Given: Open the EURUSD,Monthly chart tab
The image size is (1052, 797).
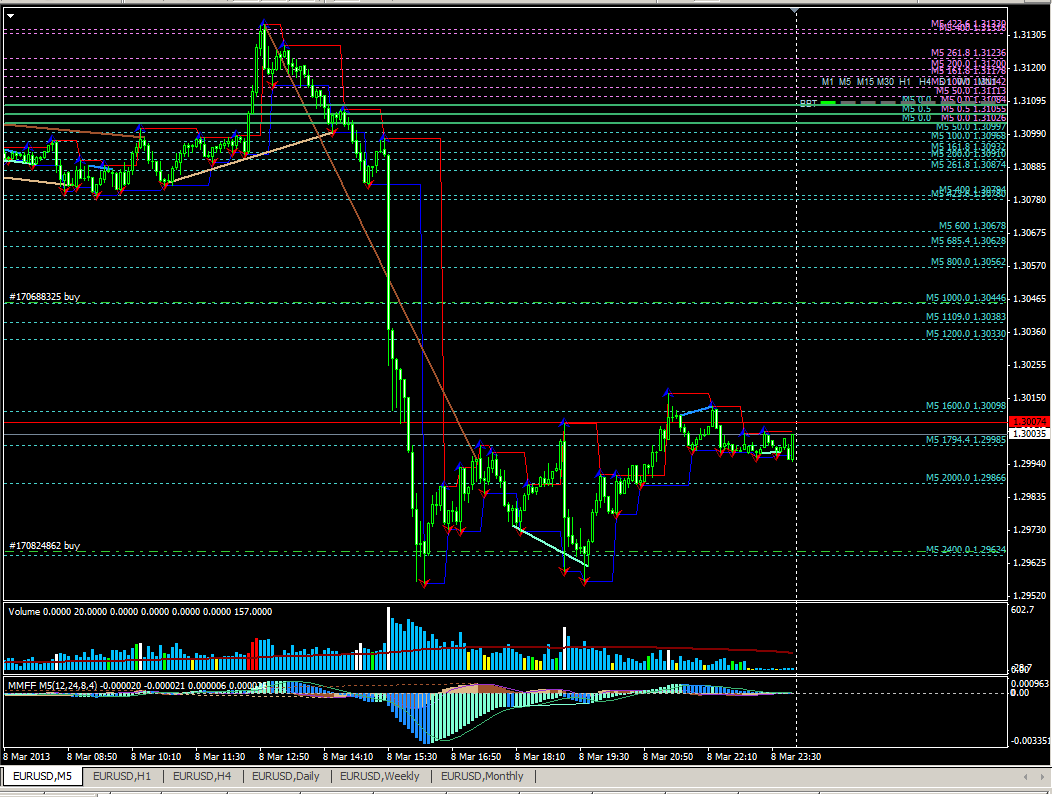Looking at the screenshot, I should pos(482,776).
